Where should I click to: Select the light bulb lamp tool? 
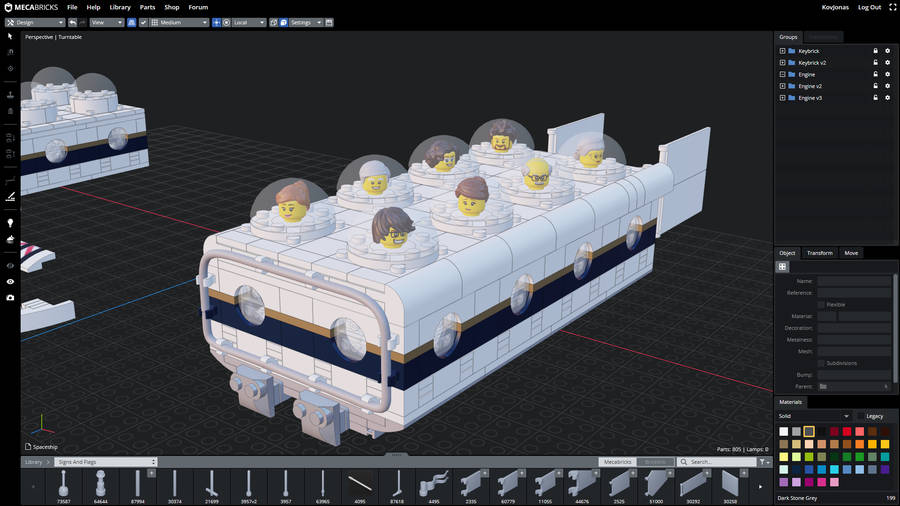(10, 223)
